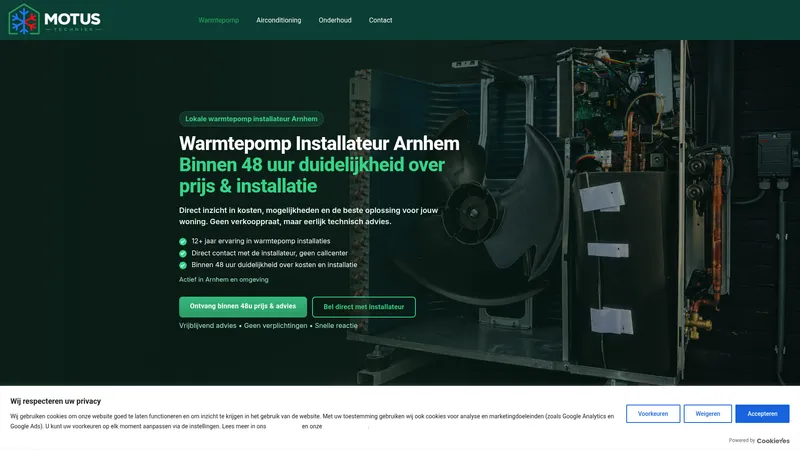Go to the Onderhoud page
Image resolution: width=800 pixels, height=450 pixels.
335,20
